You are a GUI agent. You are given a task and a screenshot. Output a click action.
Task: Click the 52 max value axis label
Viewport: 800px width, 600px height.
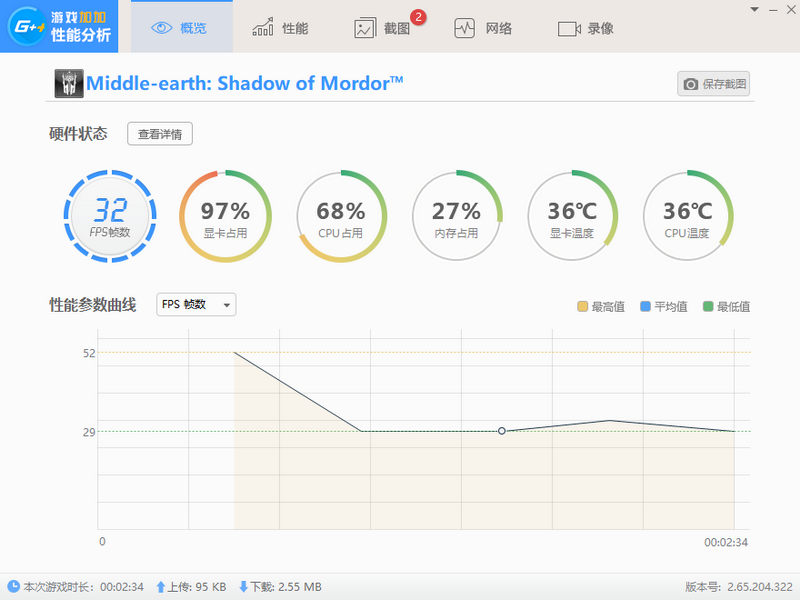(x=89, y=353)
